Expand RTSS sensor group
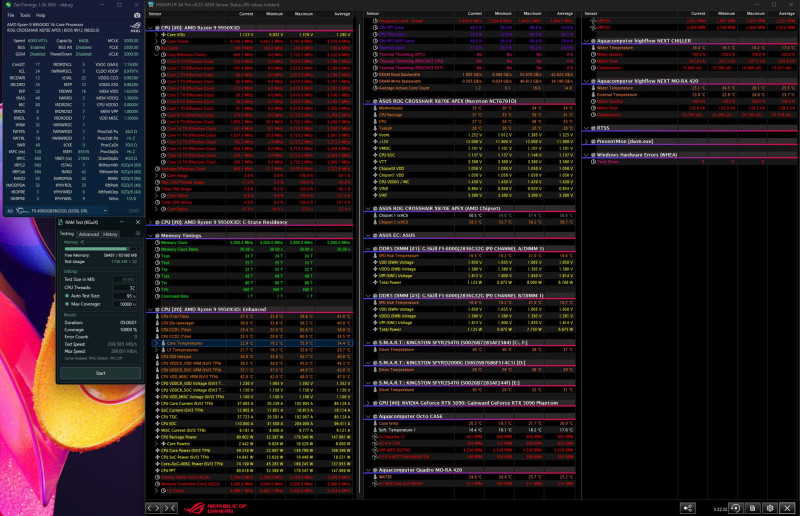800x516 pixels. pyautogui.click(x=586, y=128)
